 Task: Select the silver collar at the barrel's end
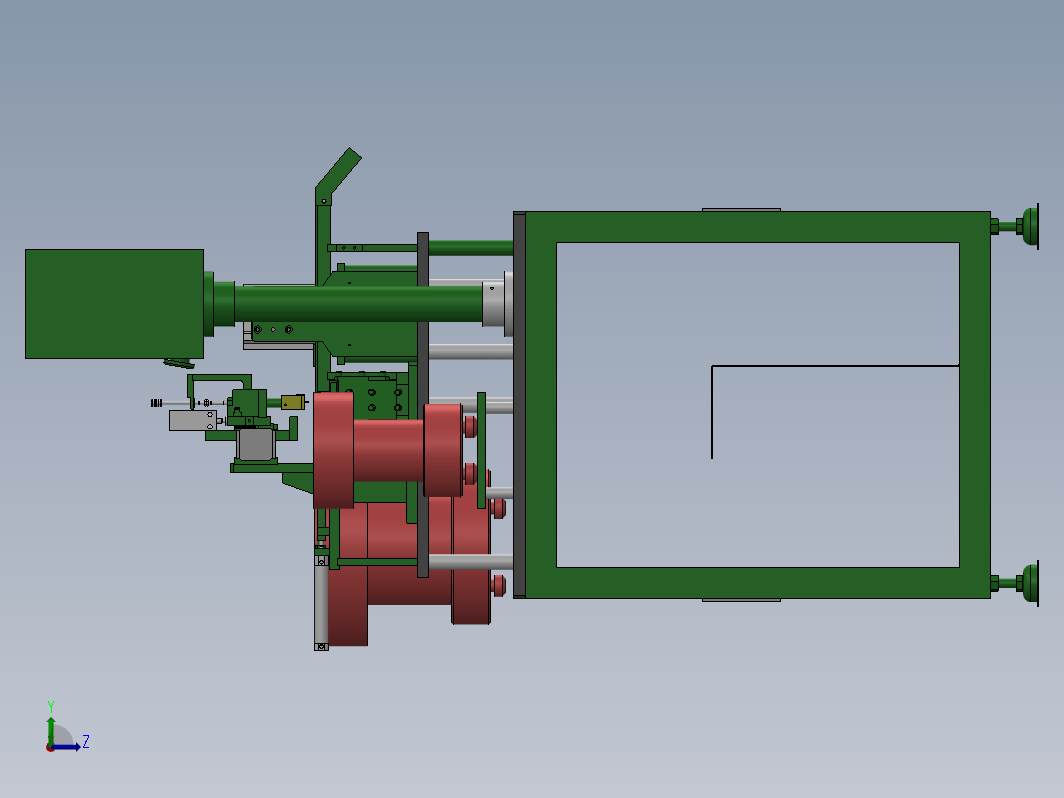point(493,303)
